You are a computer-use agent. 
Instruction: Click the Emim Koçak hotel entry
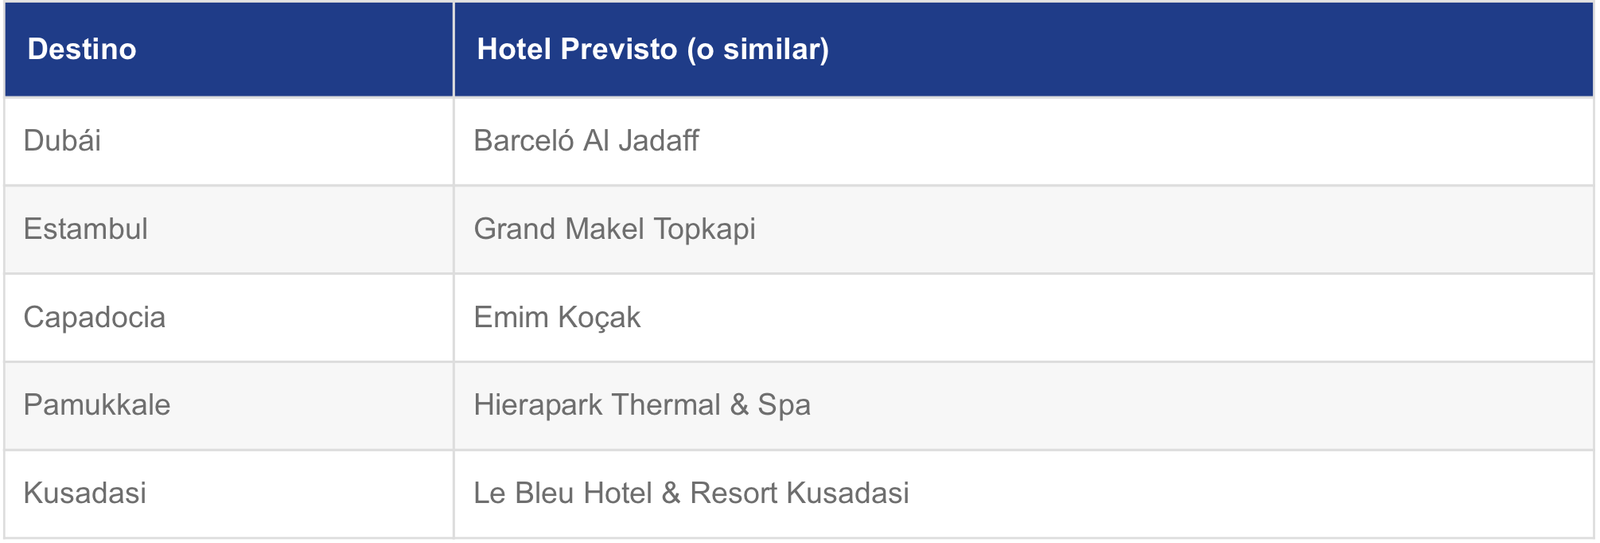(x=557, y=317)
